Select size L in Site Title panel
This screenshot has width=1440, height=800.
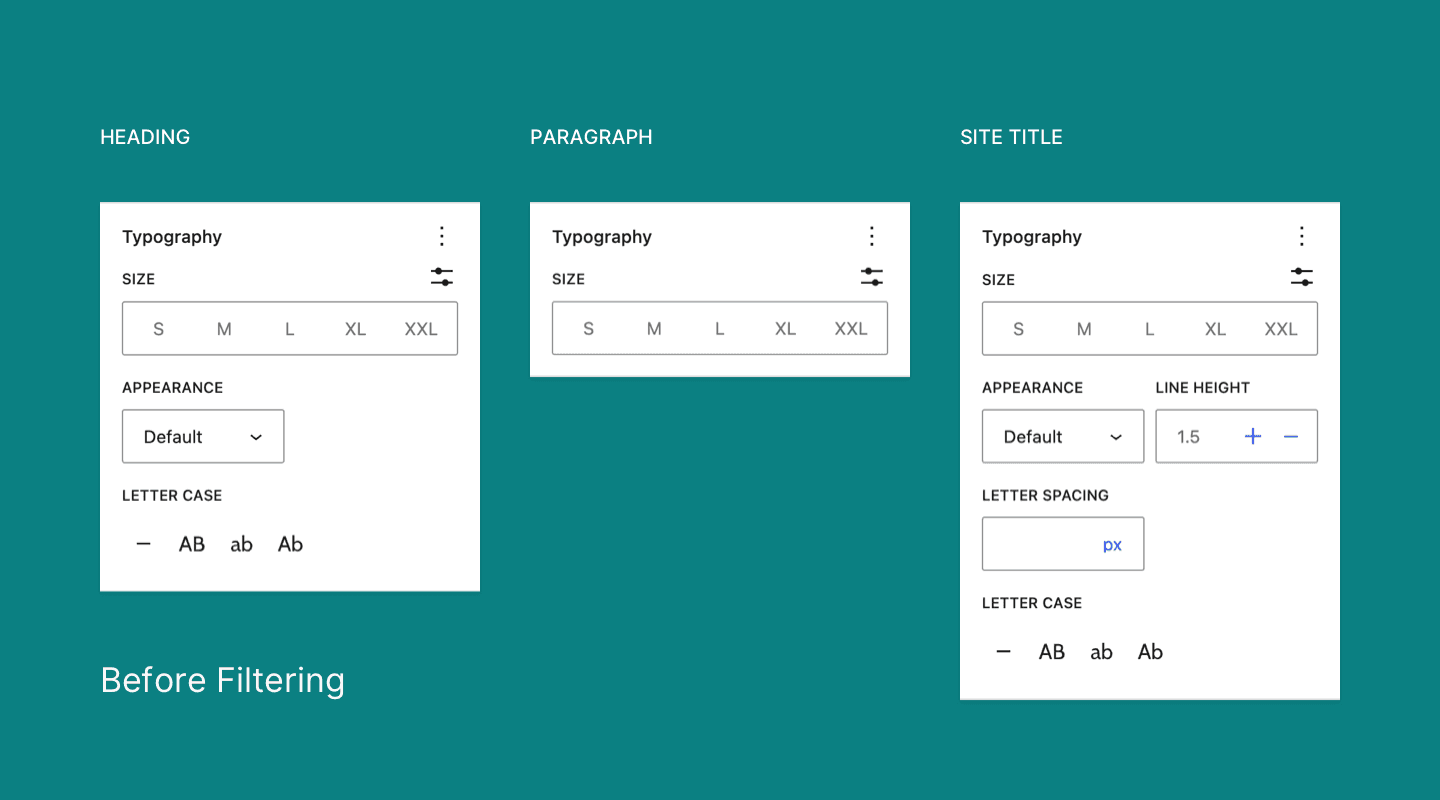pos(1150,329)
